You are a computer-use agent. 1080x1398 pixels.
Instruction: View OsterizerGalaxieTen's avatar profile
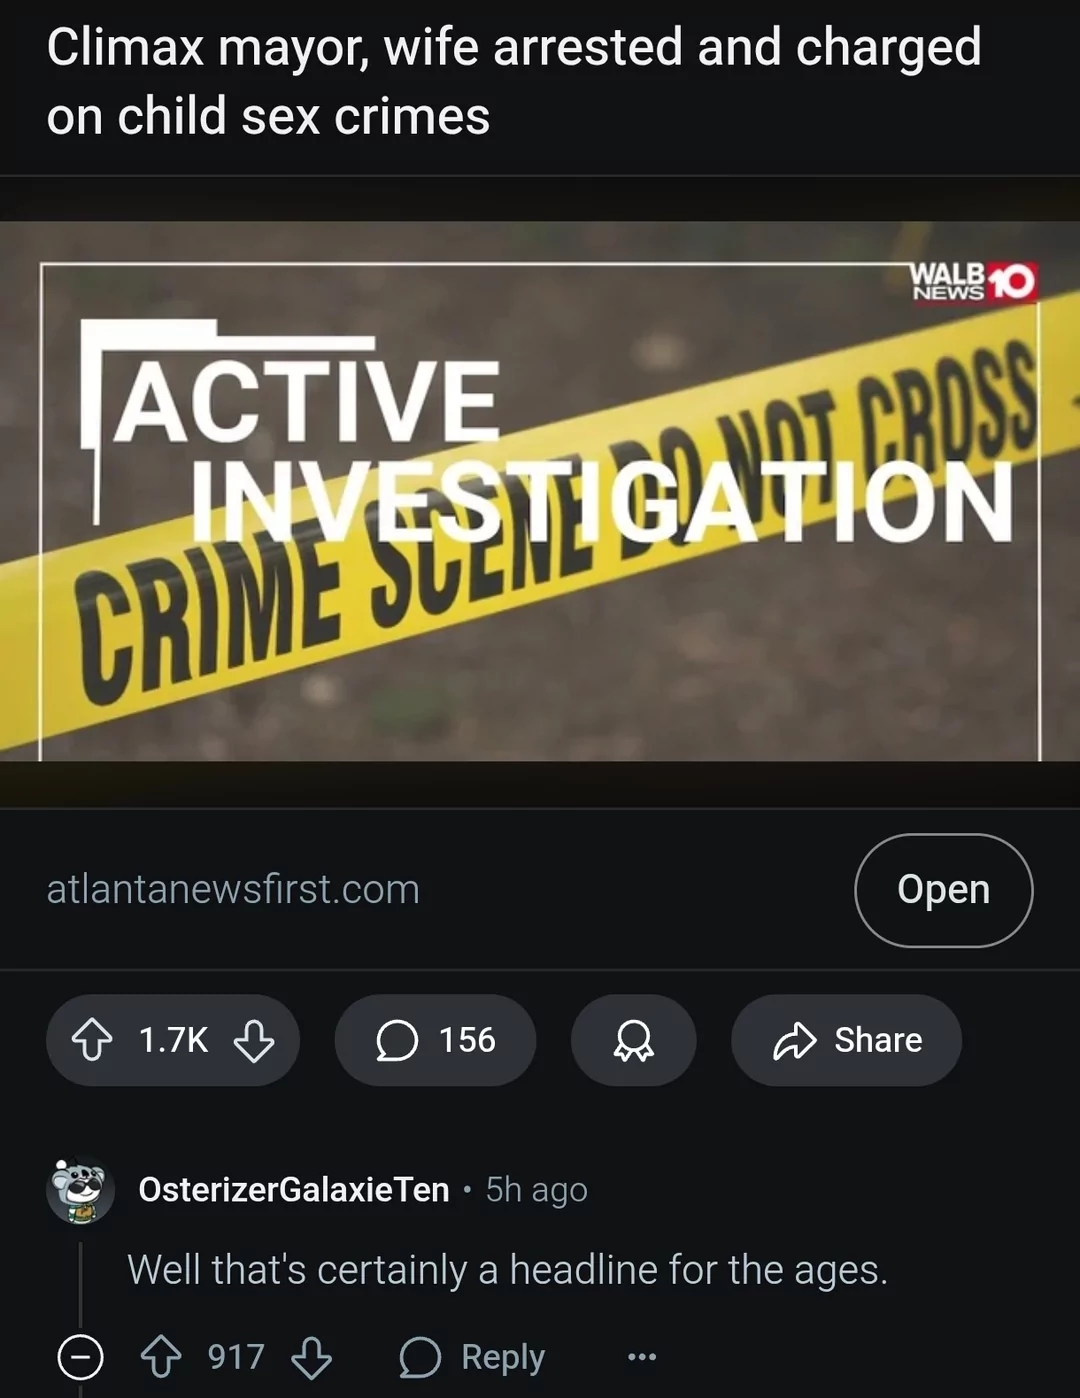tap(81, 1190)
